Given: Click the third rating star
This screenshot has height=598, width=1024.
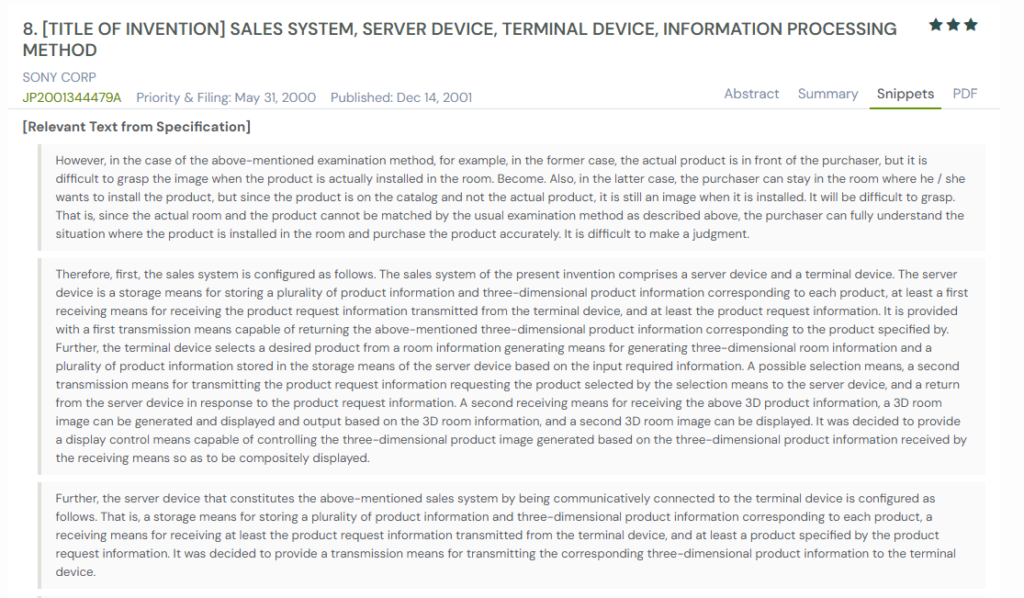Looking at the screenshot, I should click(x=971, y=25).
